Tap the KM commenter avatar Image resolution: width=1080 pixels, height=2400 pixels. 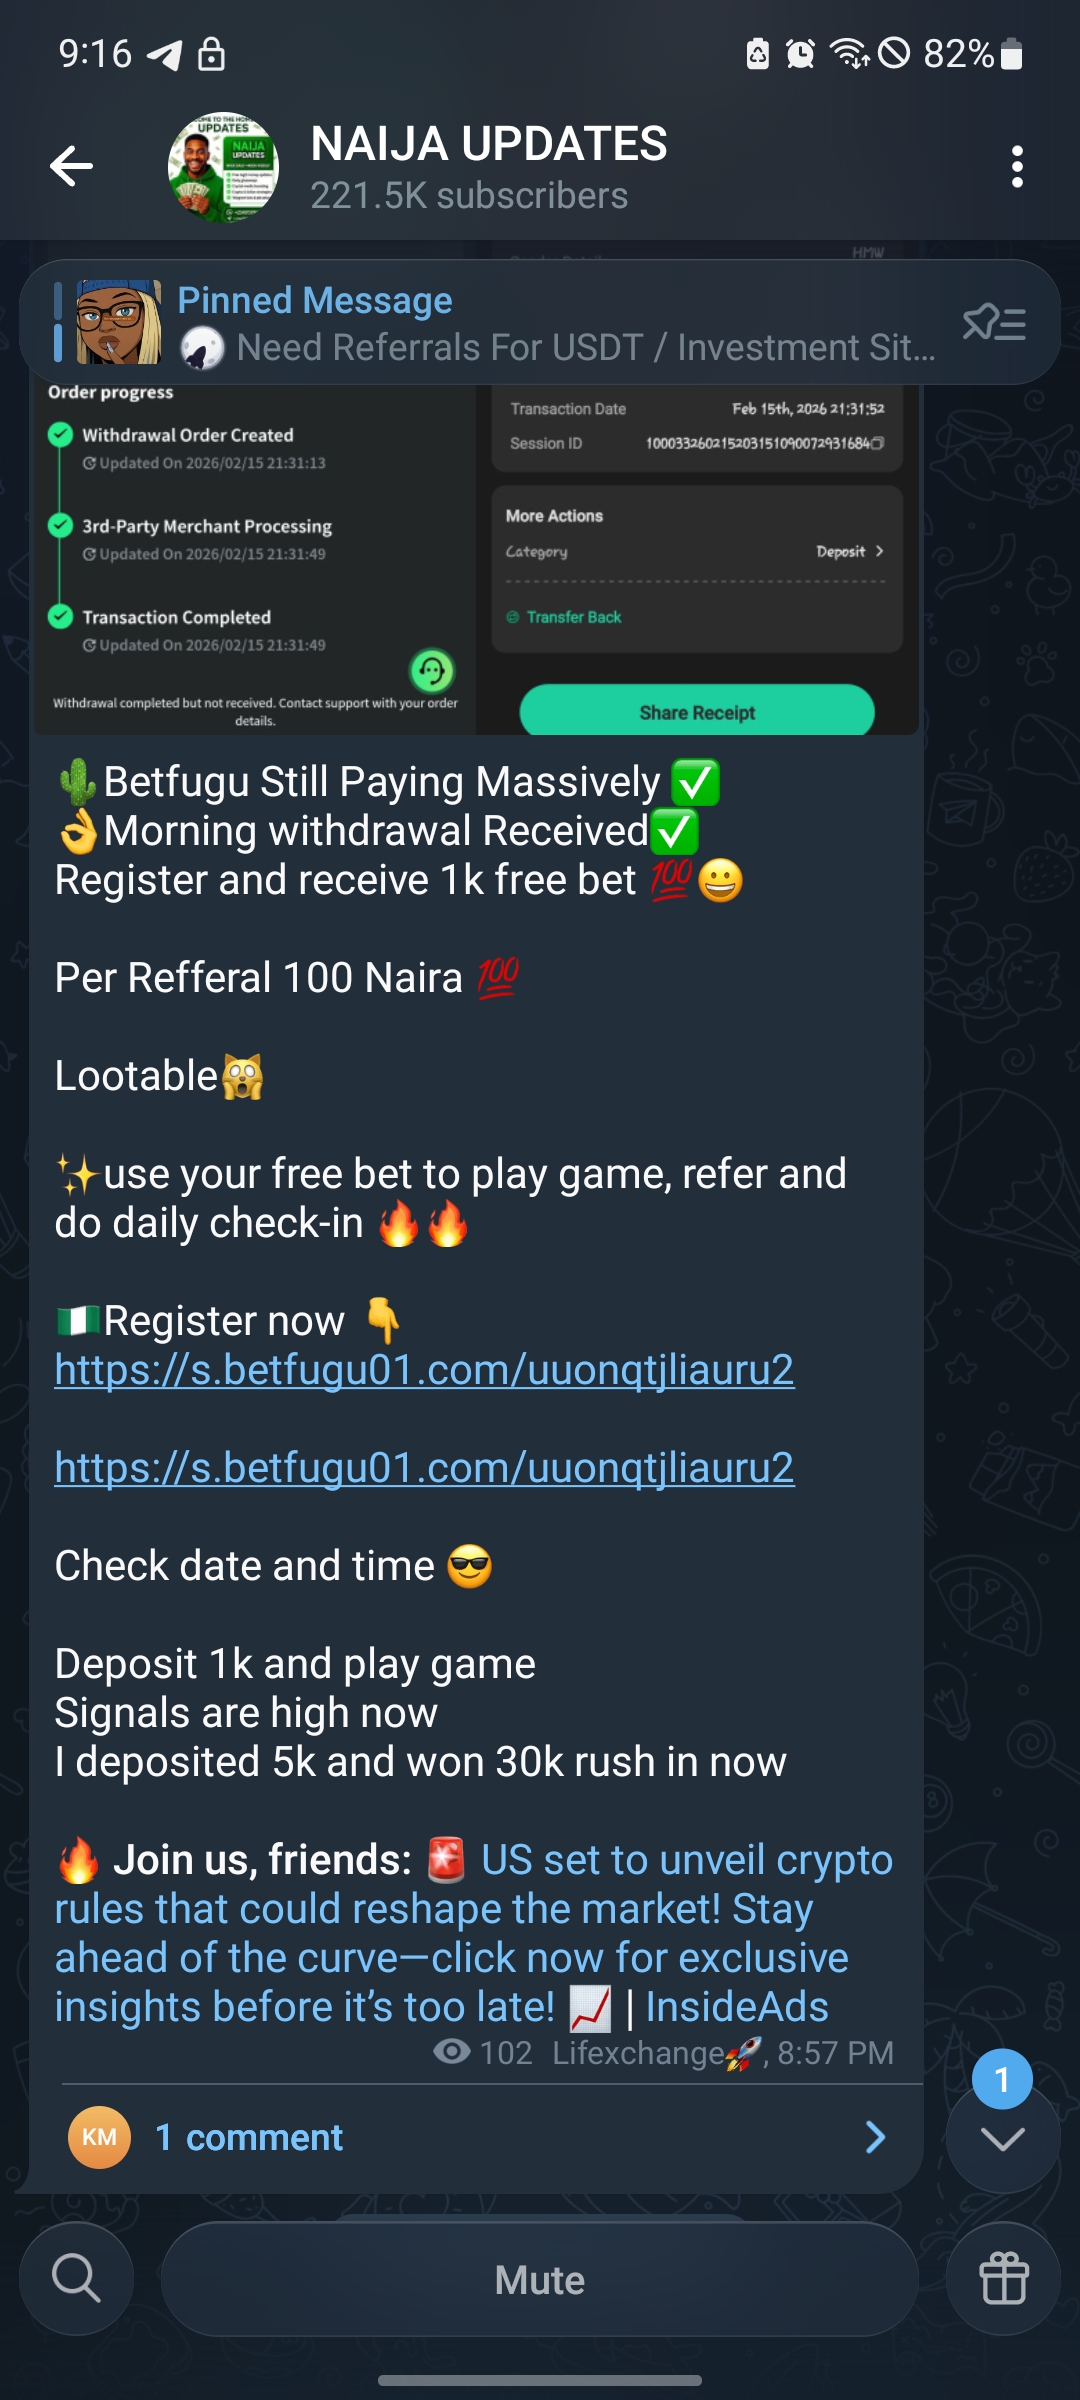[99, 2137]
